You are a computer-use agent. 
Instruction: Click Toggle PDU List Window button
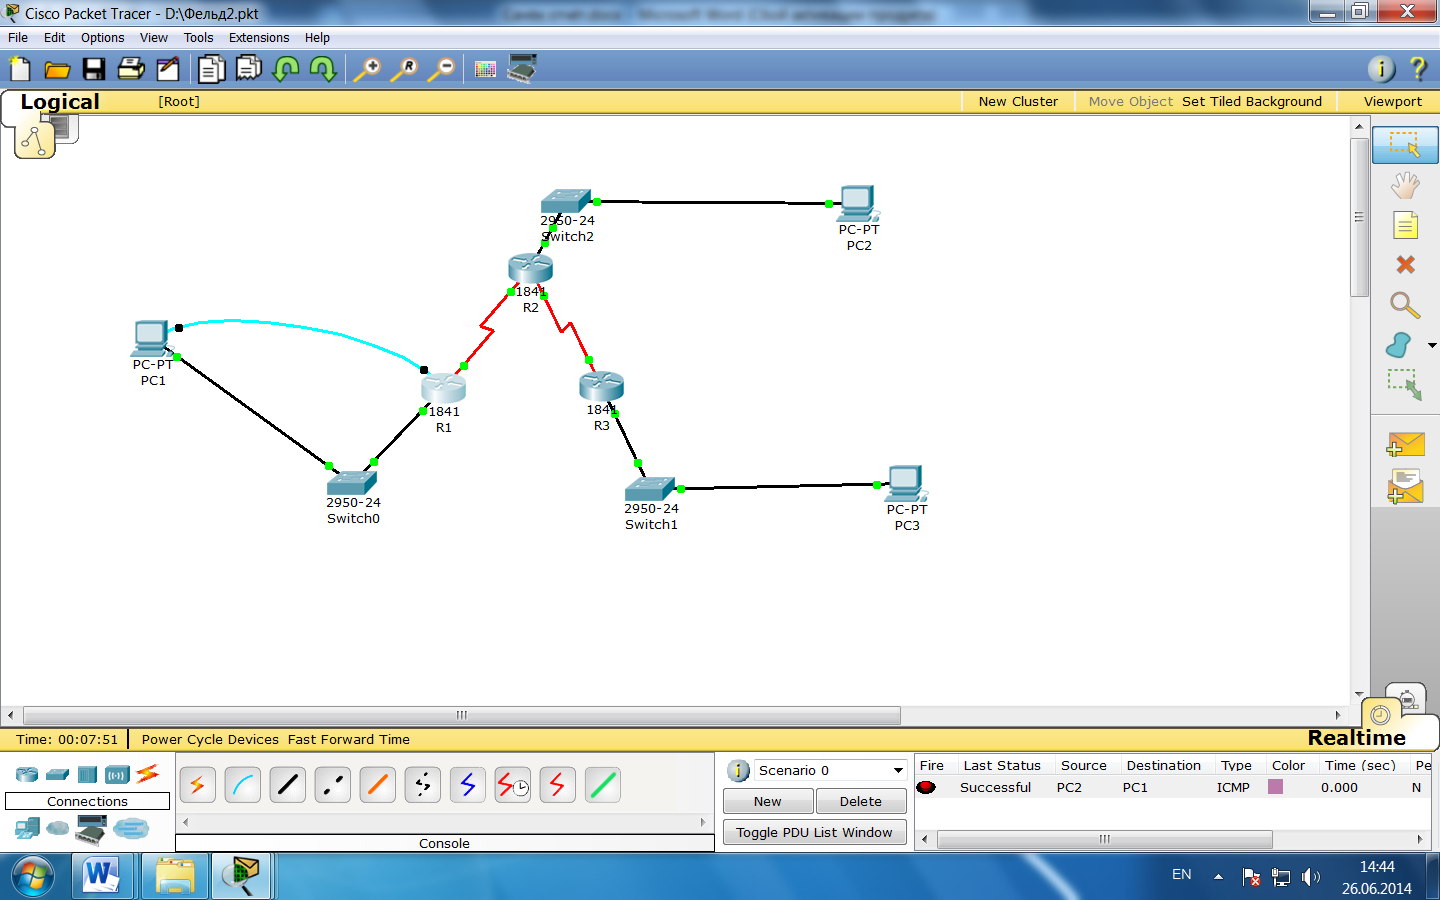[x=814, y=832]
